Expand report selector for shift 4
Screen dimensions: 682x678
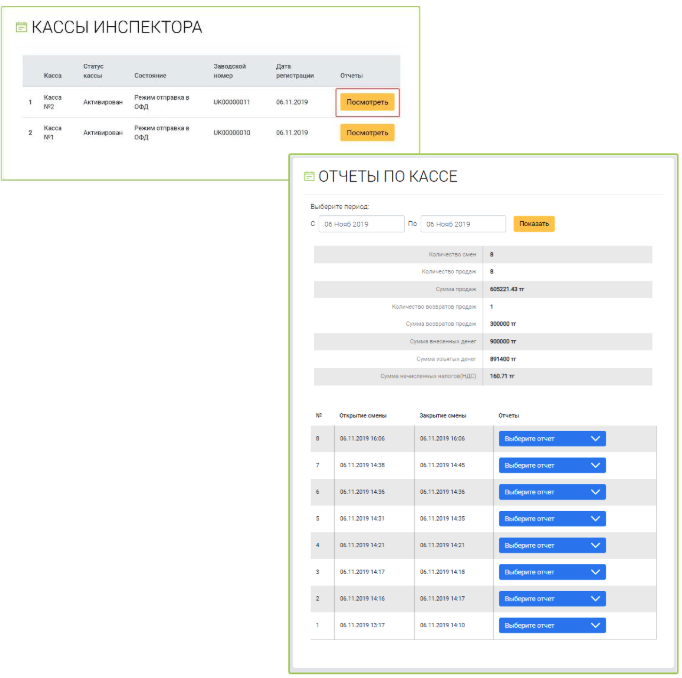[x=552, y=545]
